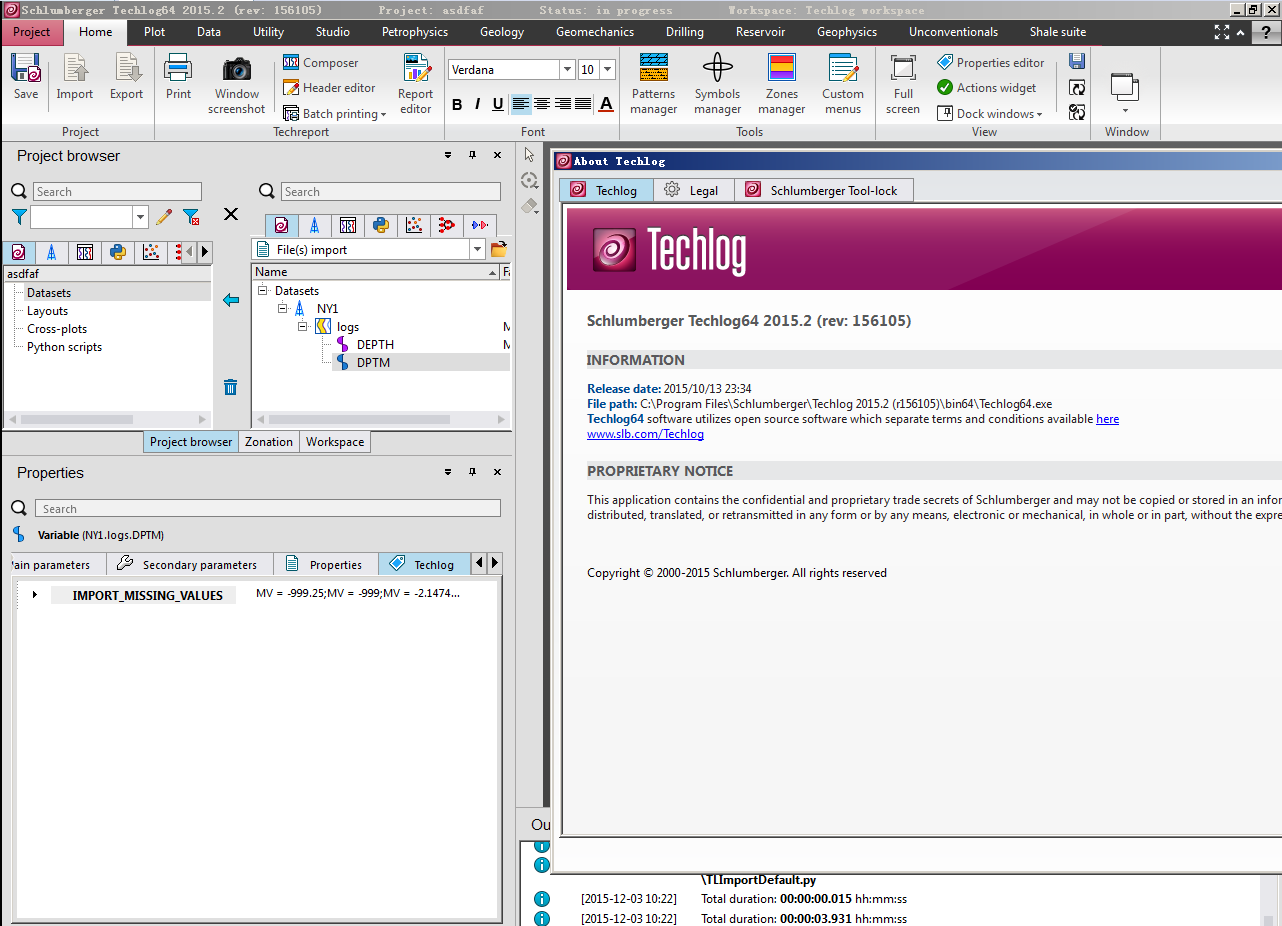The height and width of the screenshot is (926, 1282).
Task: Open the filter combo box dropdown
Action: [x=140, y=216]
